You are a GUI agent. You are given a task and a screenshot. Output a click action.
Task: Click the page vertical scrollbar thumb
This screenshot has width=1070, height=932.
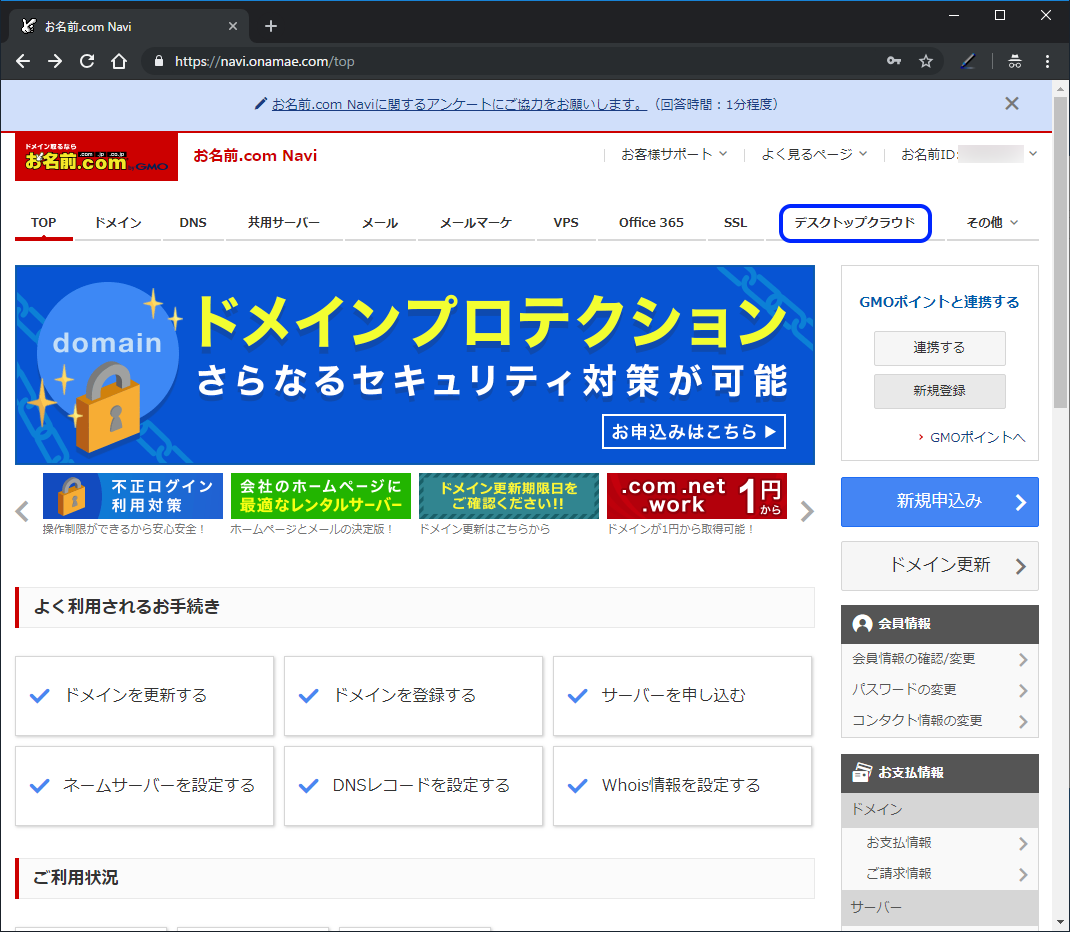(x=1060, y=252)
